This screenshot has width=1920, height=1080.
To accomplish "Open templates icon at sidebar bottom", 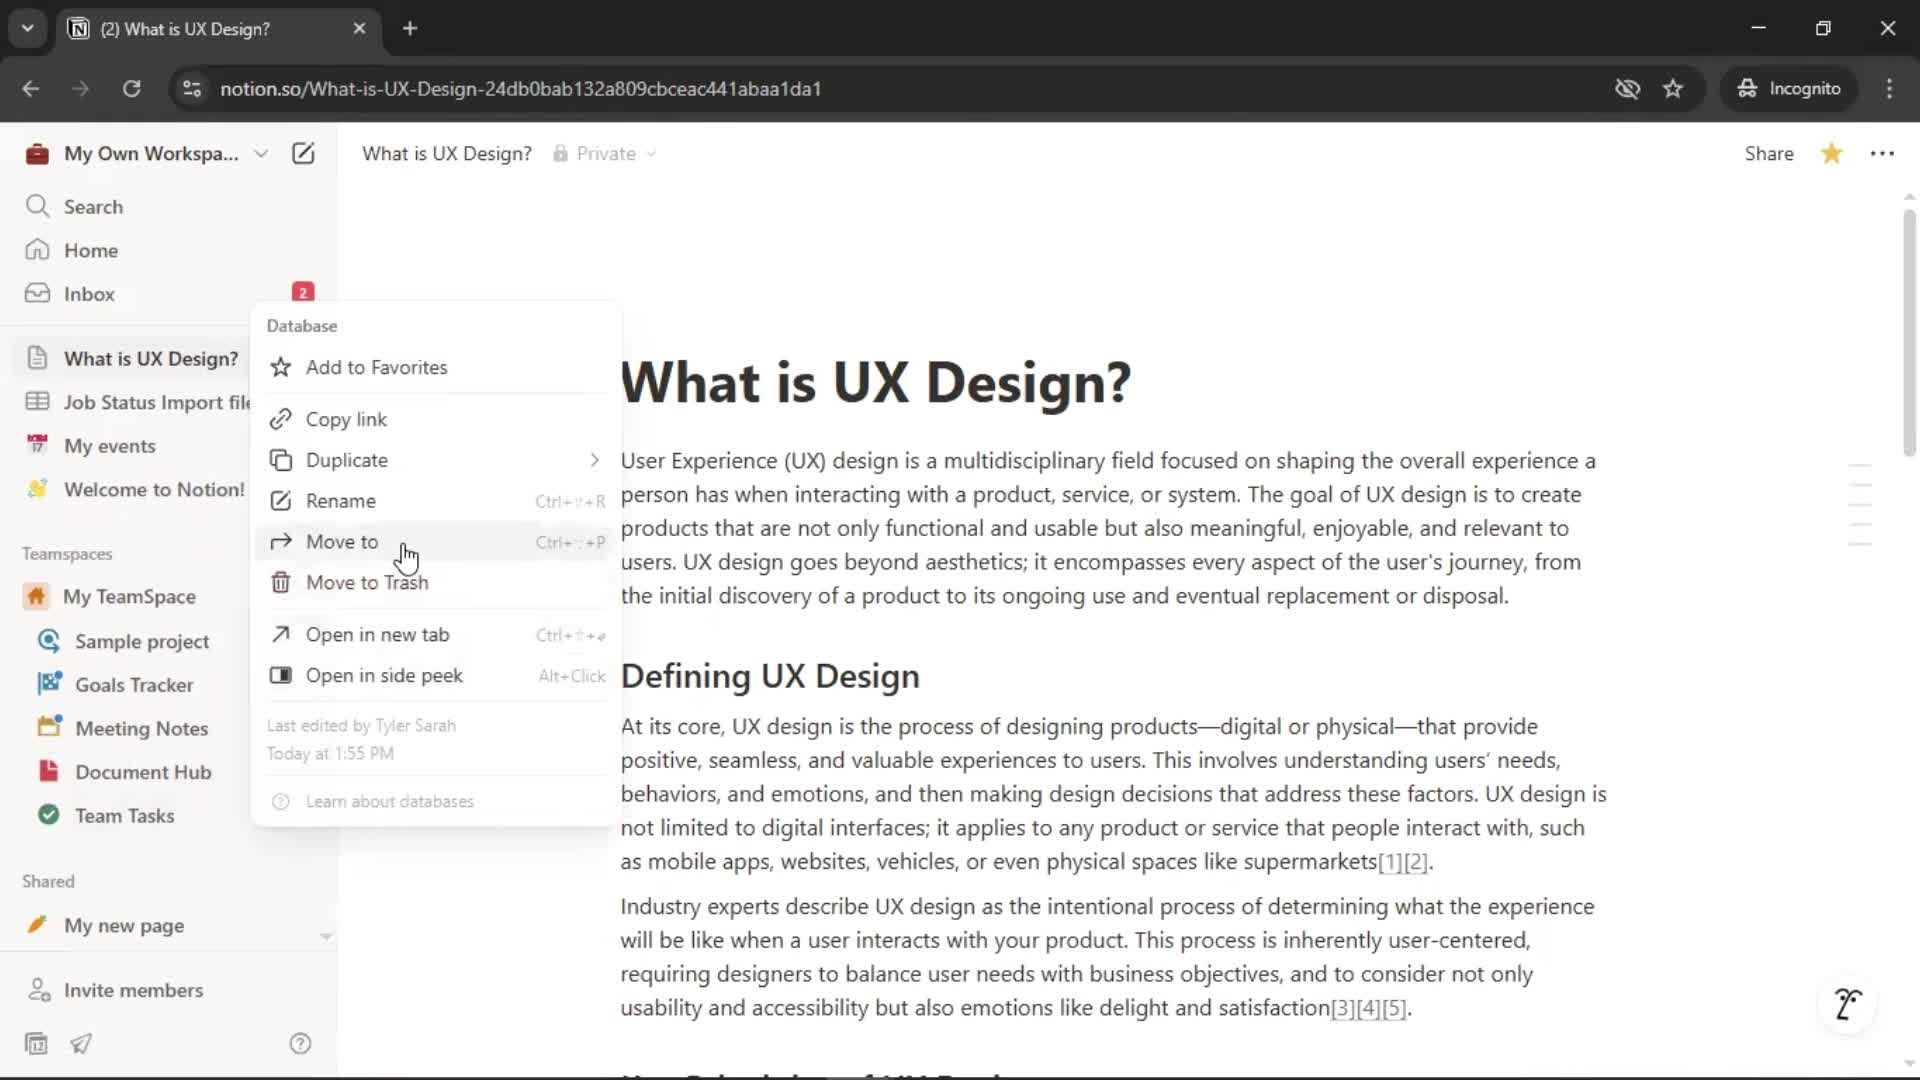I will (x=36, y=1043).
